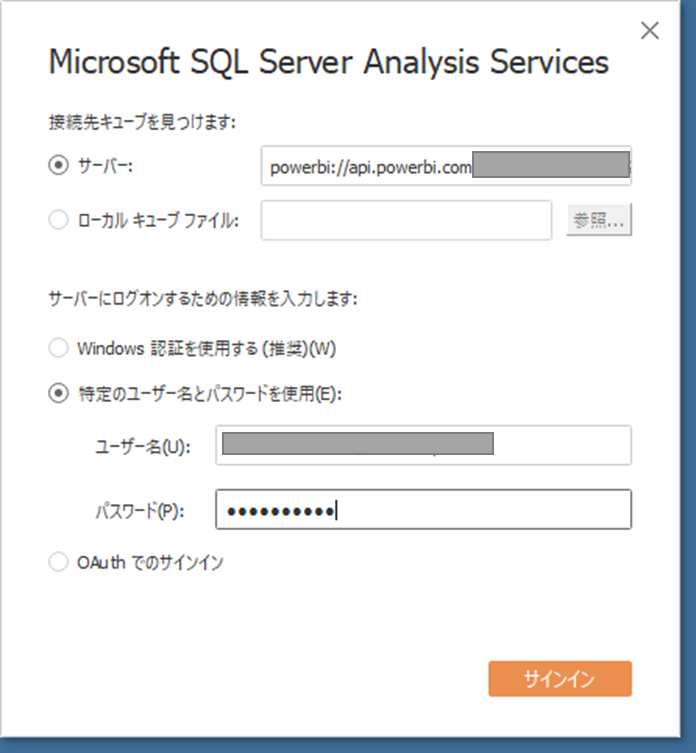Click the 接続先キューブを見つけます label
The height and width of the screenshot is (753, 696).
(142, 122)
